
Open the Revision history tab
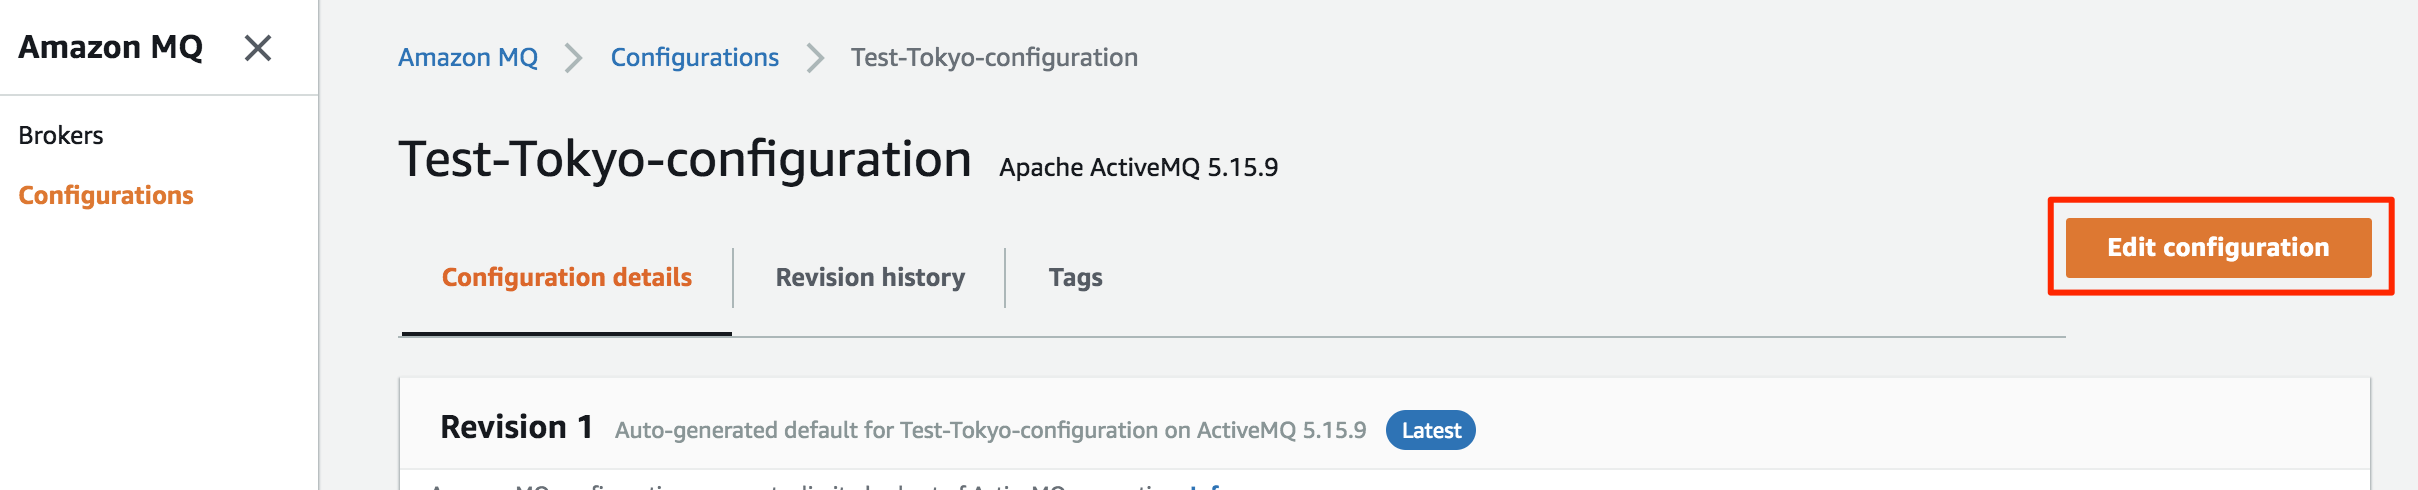point(870,277)
